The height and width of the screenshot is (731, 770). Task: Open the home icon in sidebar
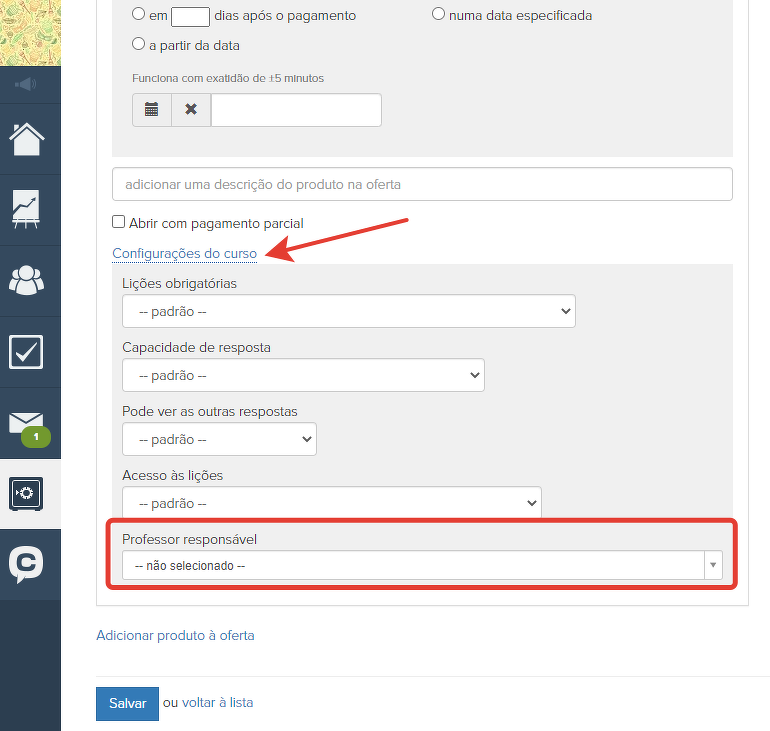(x=27, y=138)
